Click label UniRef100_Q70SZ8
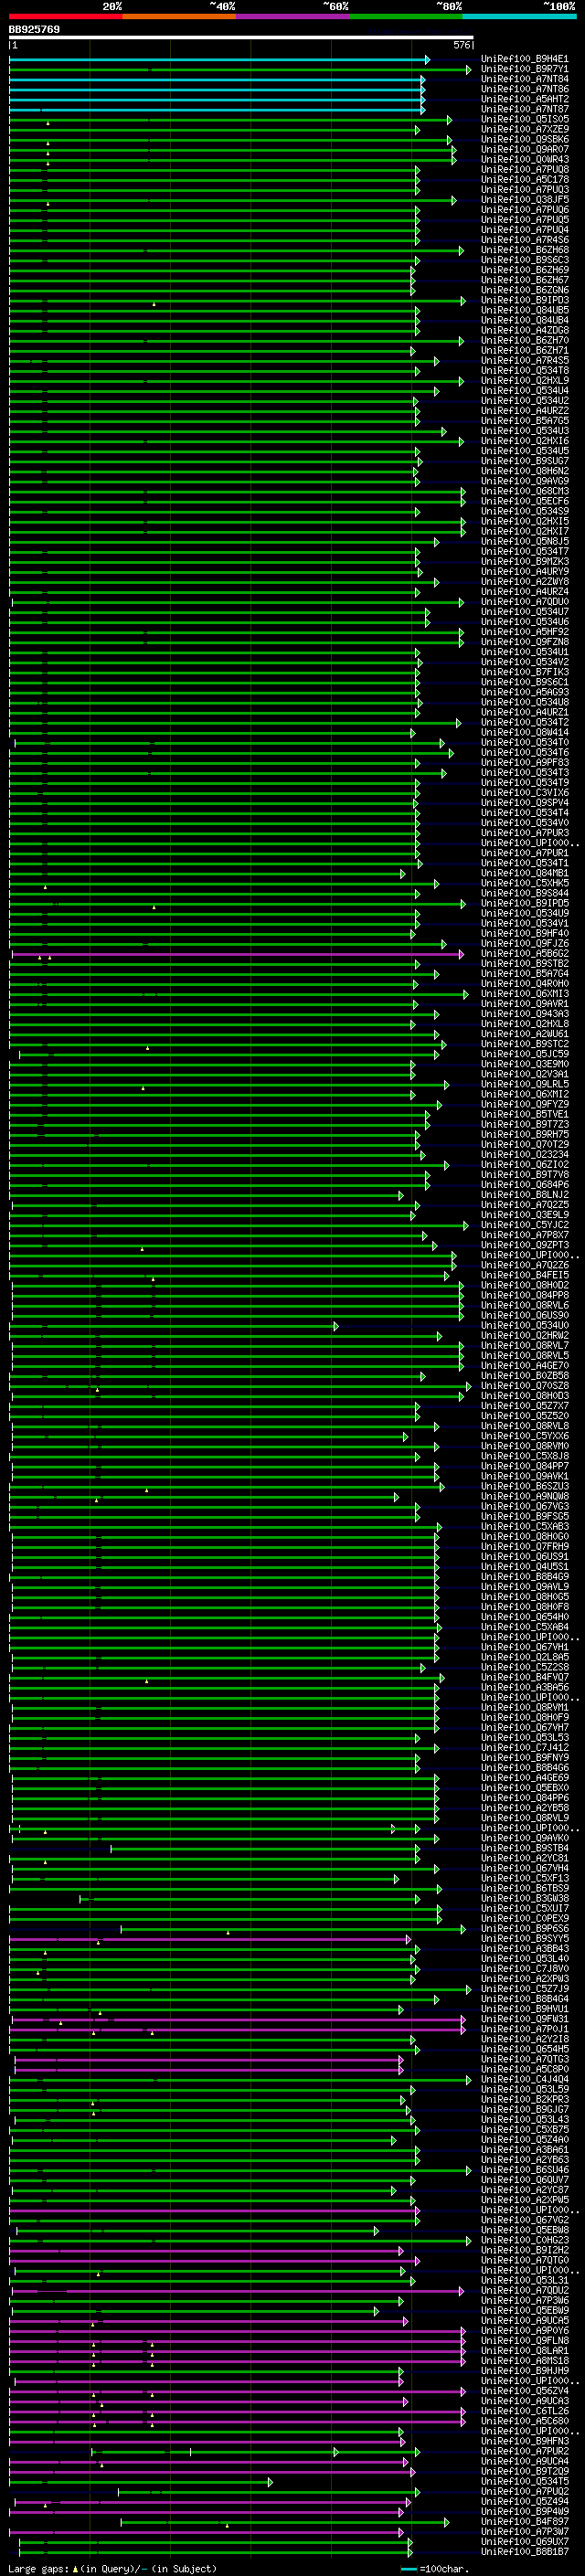 (524, 1386)
